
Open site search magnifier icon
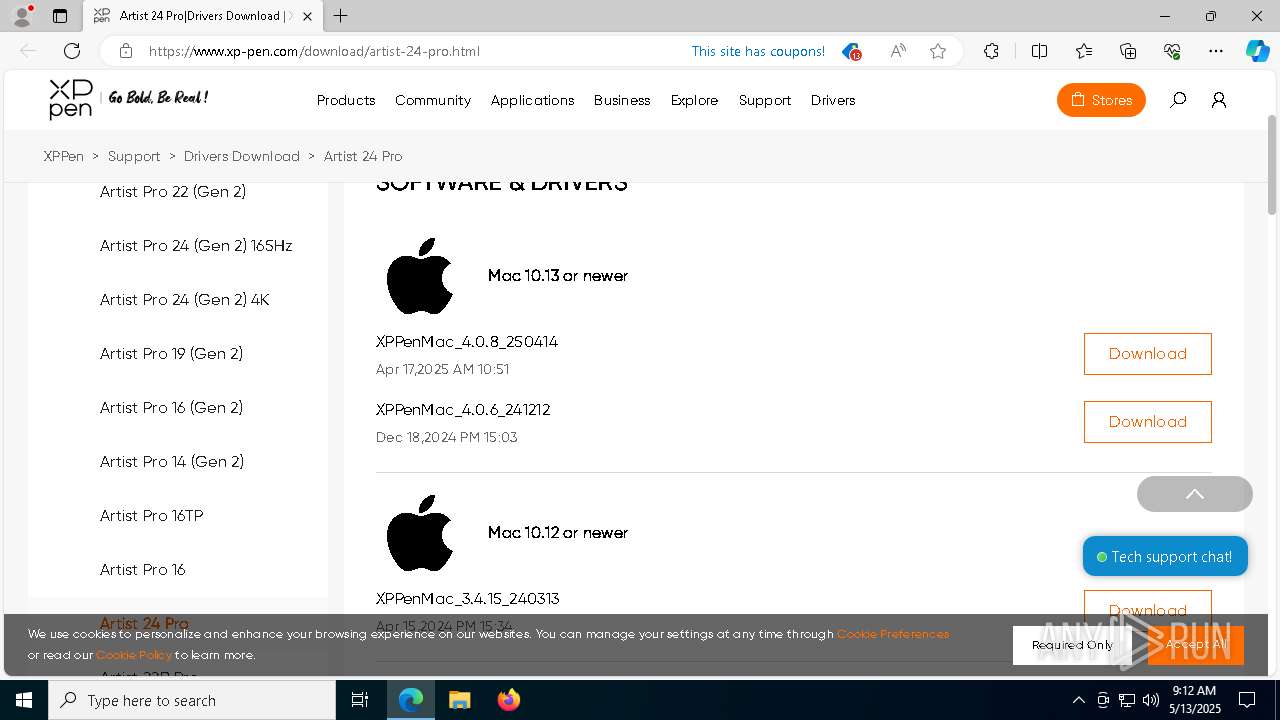1178,100
